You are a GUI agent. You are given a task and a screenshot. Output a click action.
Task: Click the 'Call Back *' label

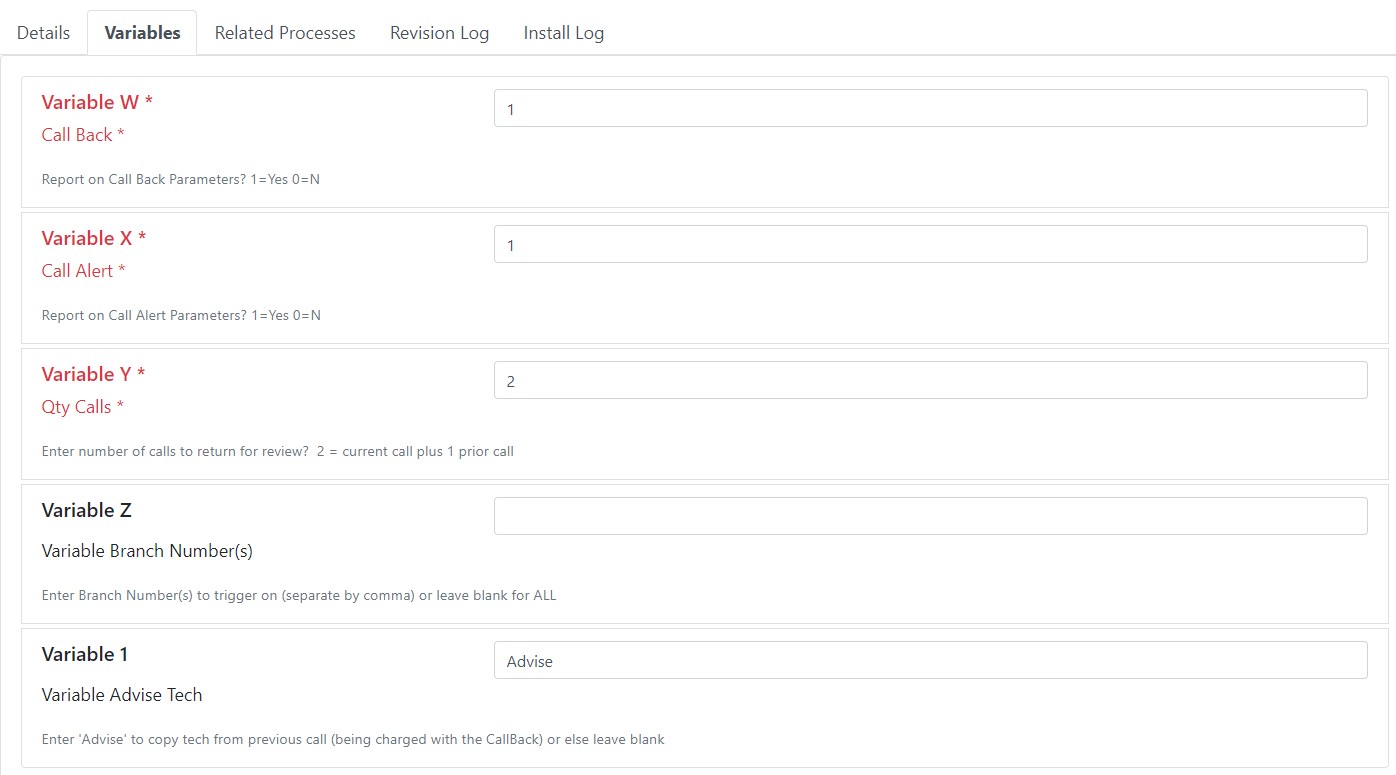point(83,135)
